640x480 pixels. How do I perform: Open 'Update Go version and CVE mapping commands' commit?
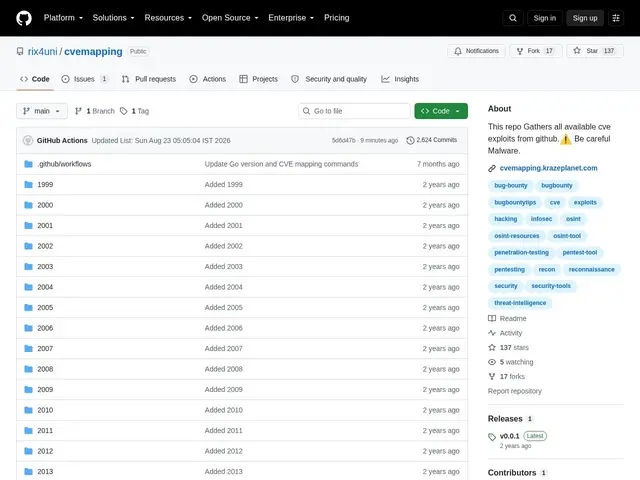click(281, 164)
